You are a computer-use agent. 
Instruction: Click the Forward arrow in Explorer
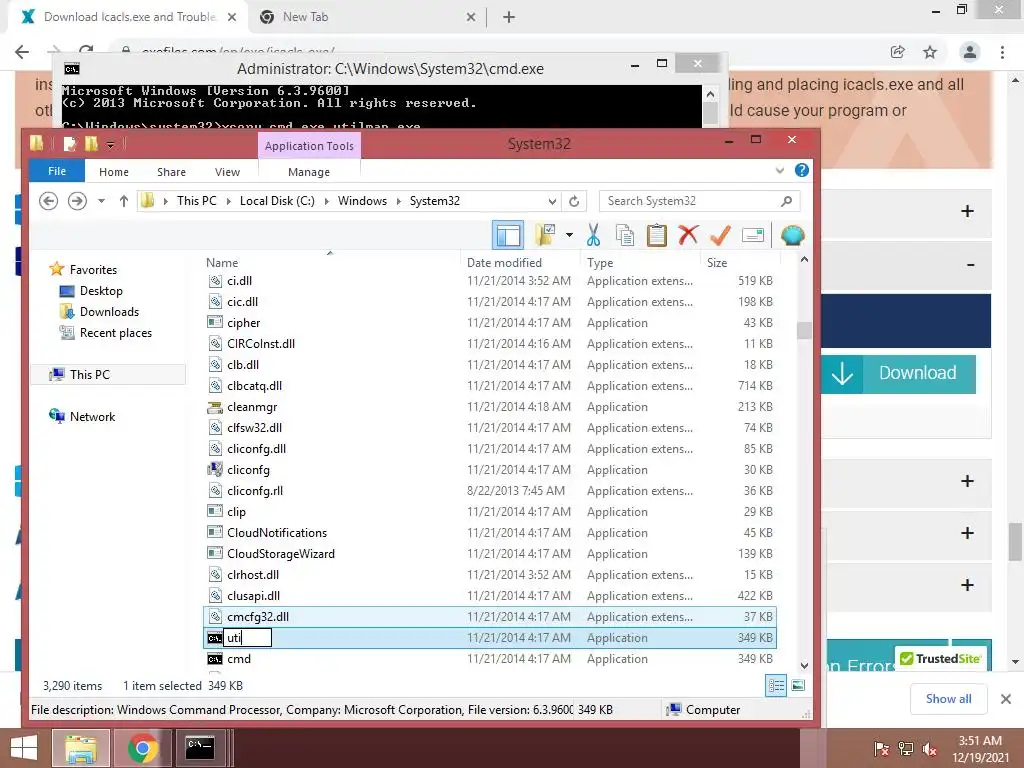coord(77,200)
